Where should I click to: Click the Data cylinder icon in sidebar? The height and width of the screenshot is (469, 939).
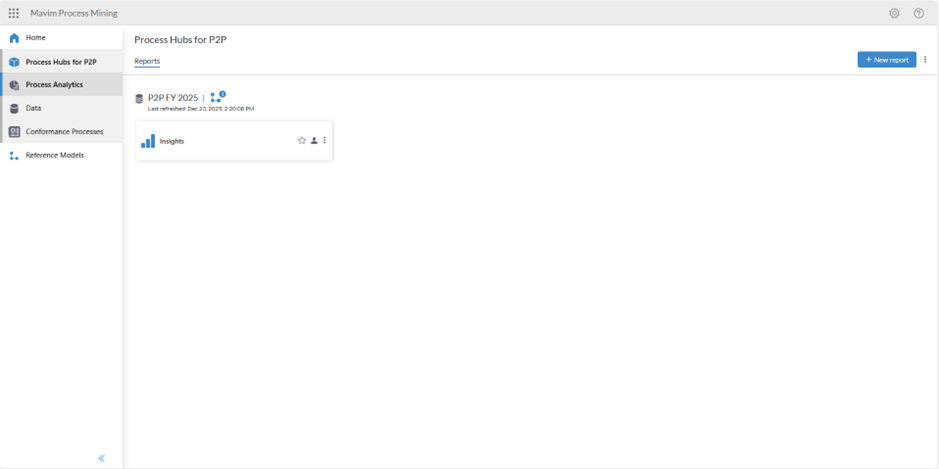click(x=14, y=108)
